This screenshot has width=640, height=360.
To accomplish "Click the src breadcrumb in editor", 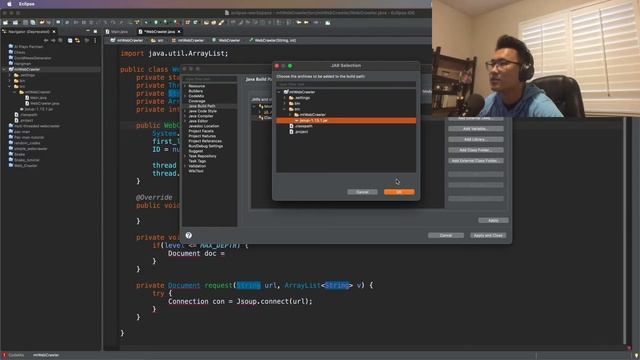I will pyautogui.click(x=157, y=40).
